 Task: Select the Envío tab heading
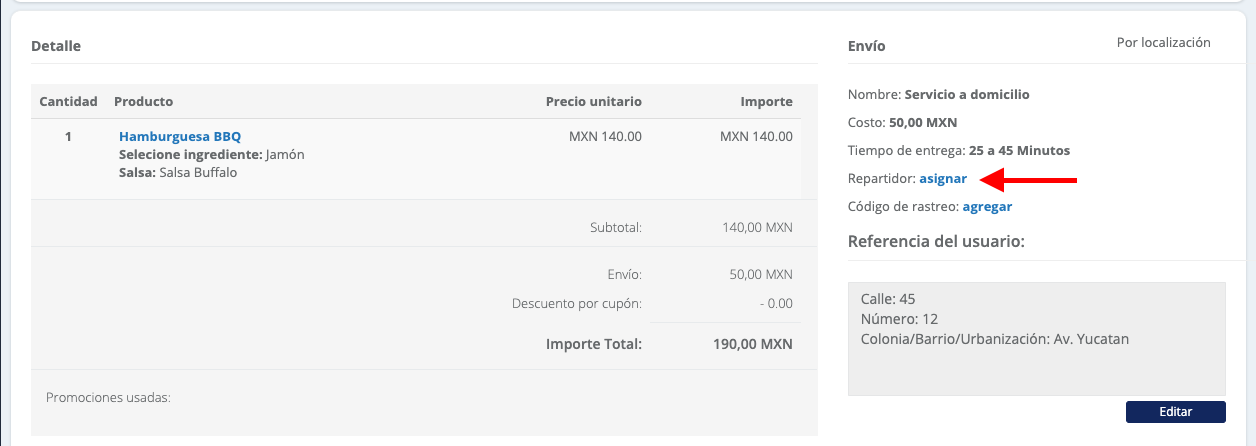pyautogui.click(x=866, y=46)
